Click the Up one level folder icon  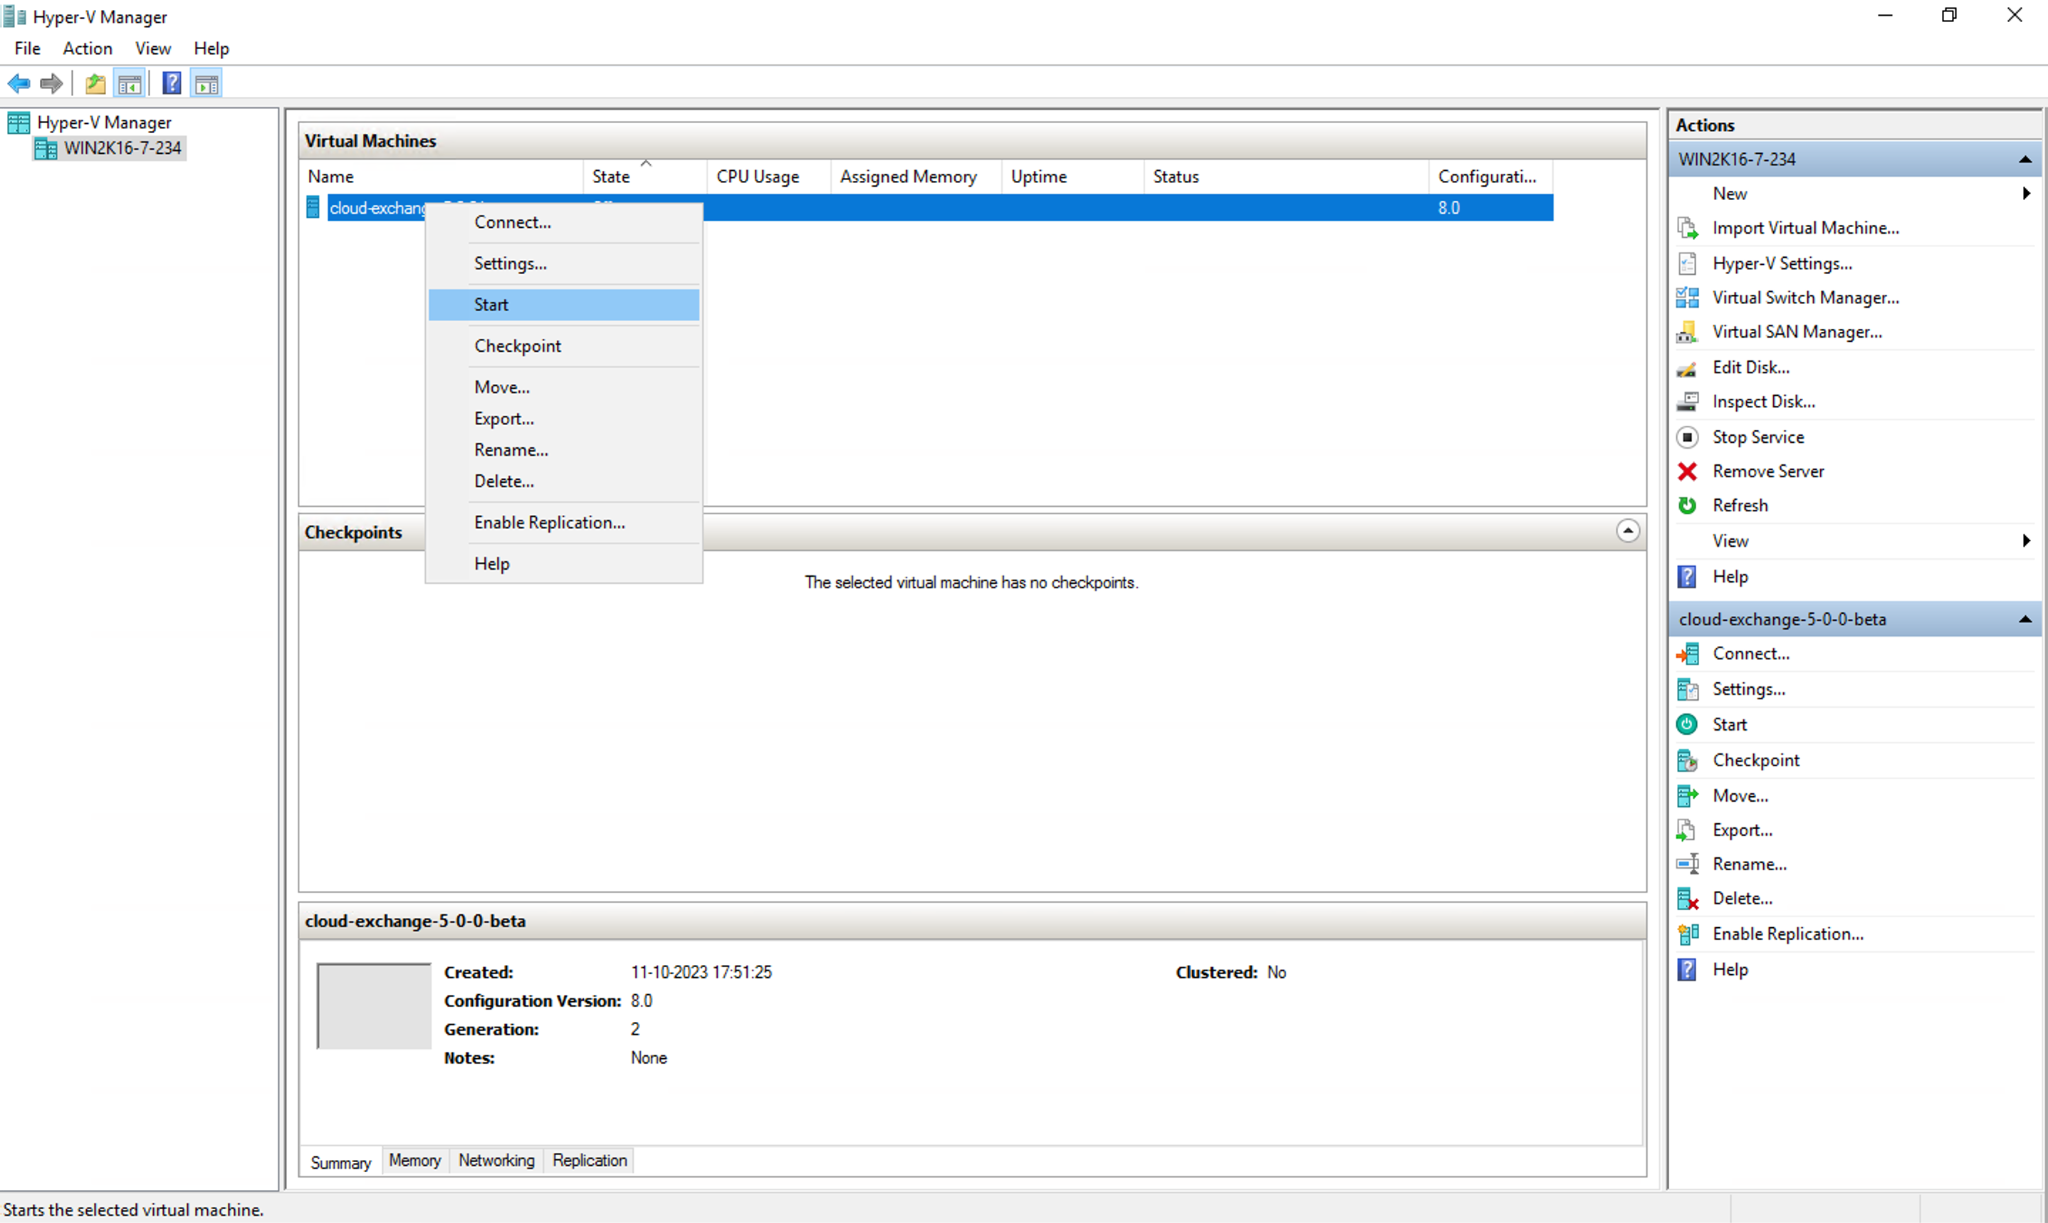coord(95,84)
